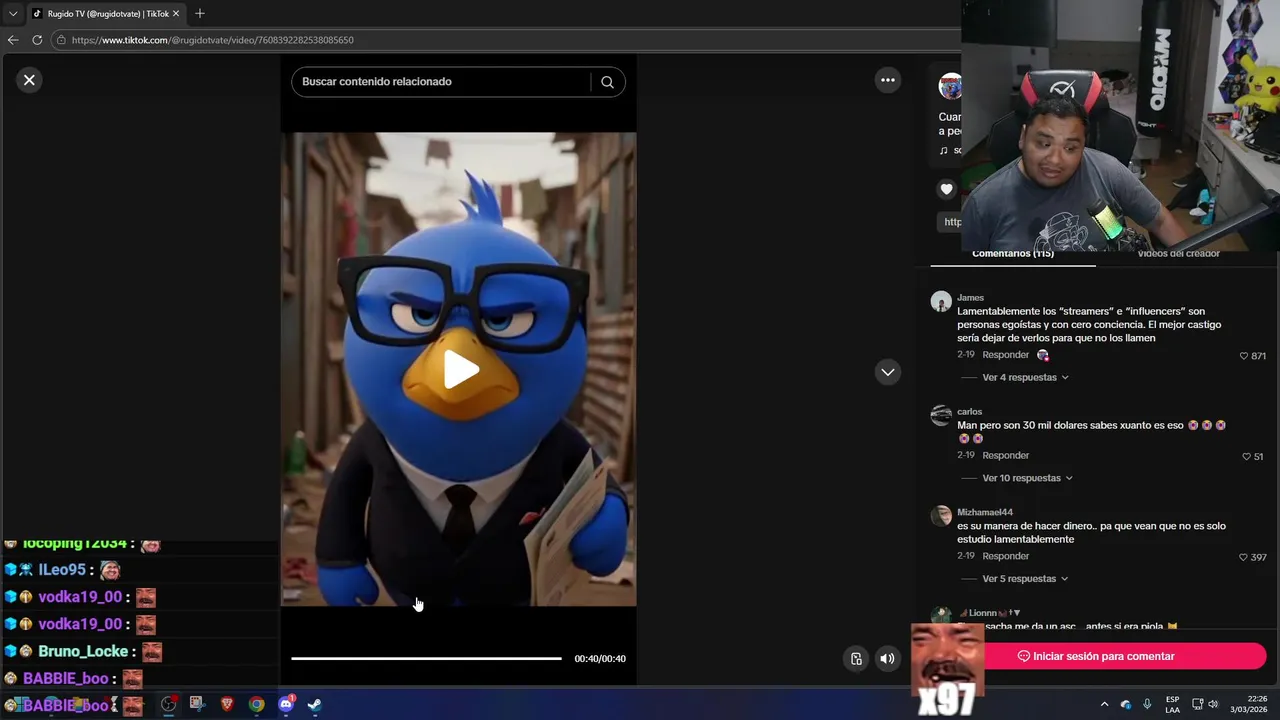The height and width of the screenshot is (720, 1280).
Task: Go to next video with down chevron
Action: tap(888, 372)
